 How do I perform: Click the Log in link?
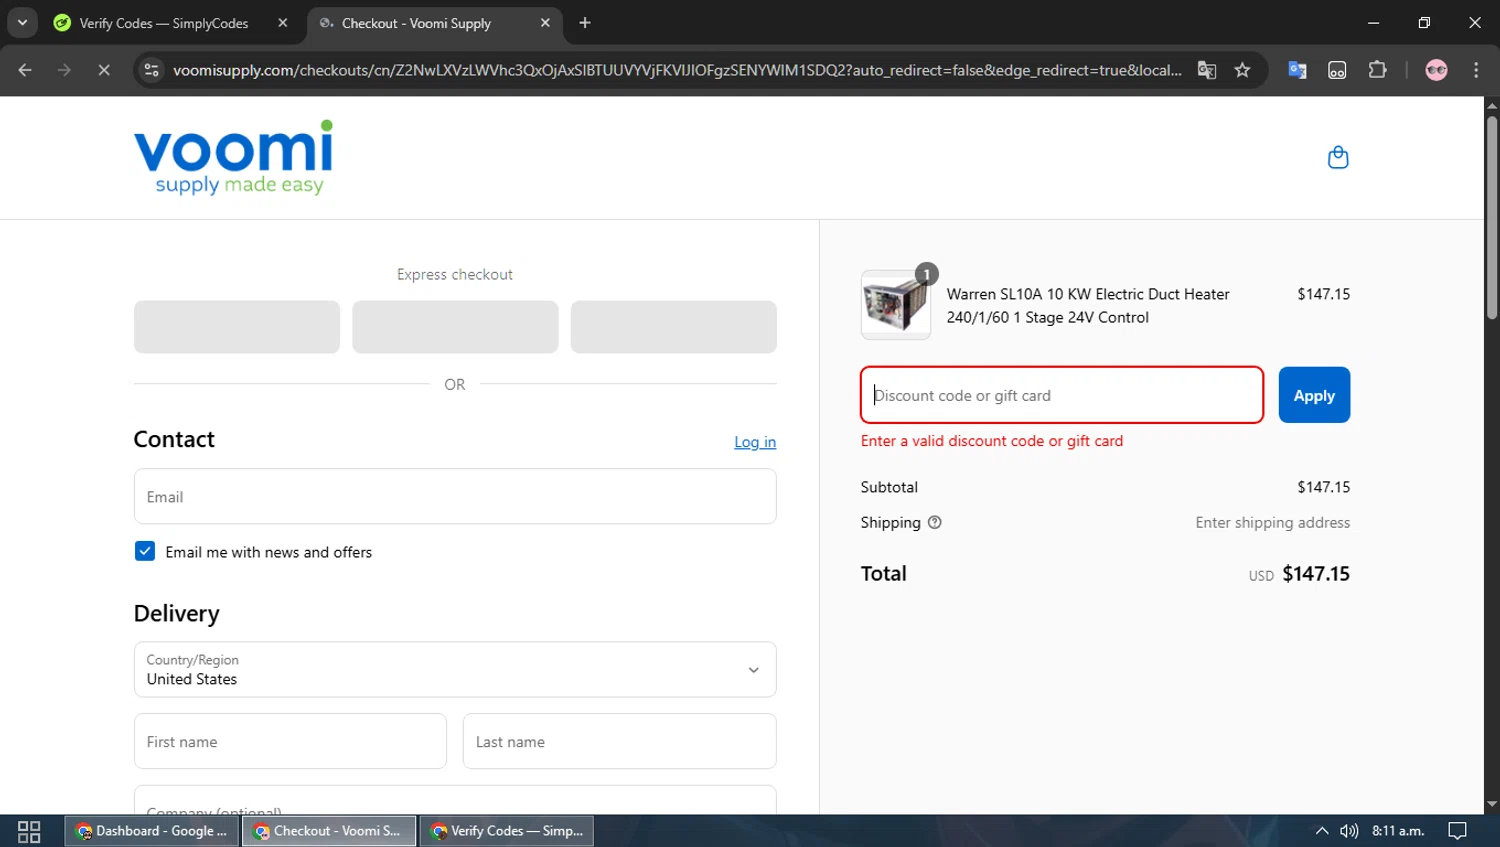coord(755,442)
